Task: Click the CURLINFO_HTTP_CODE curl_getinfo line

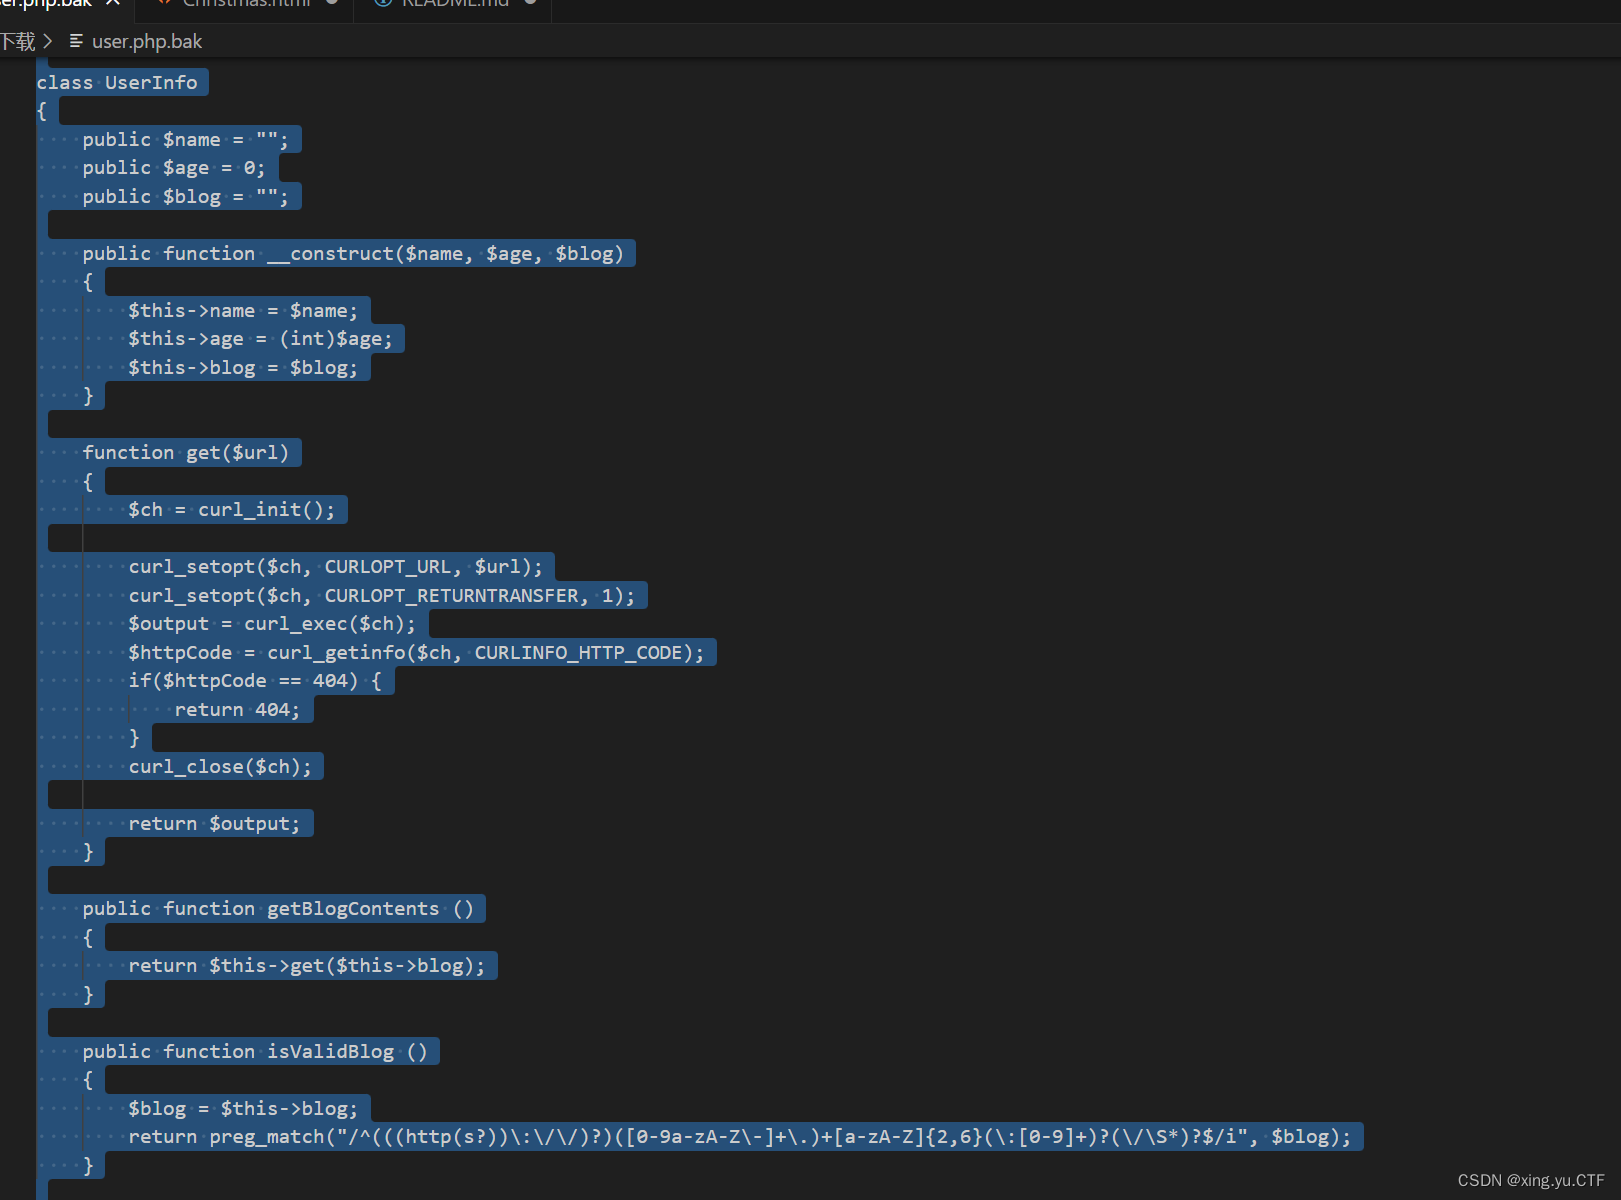Action: pos(416,653)
